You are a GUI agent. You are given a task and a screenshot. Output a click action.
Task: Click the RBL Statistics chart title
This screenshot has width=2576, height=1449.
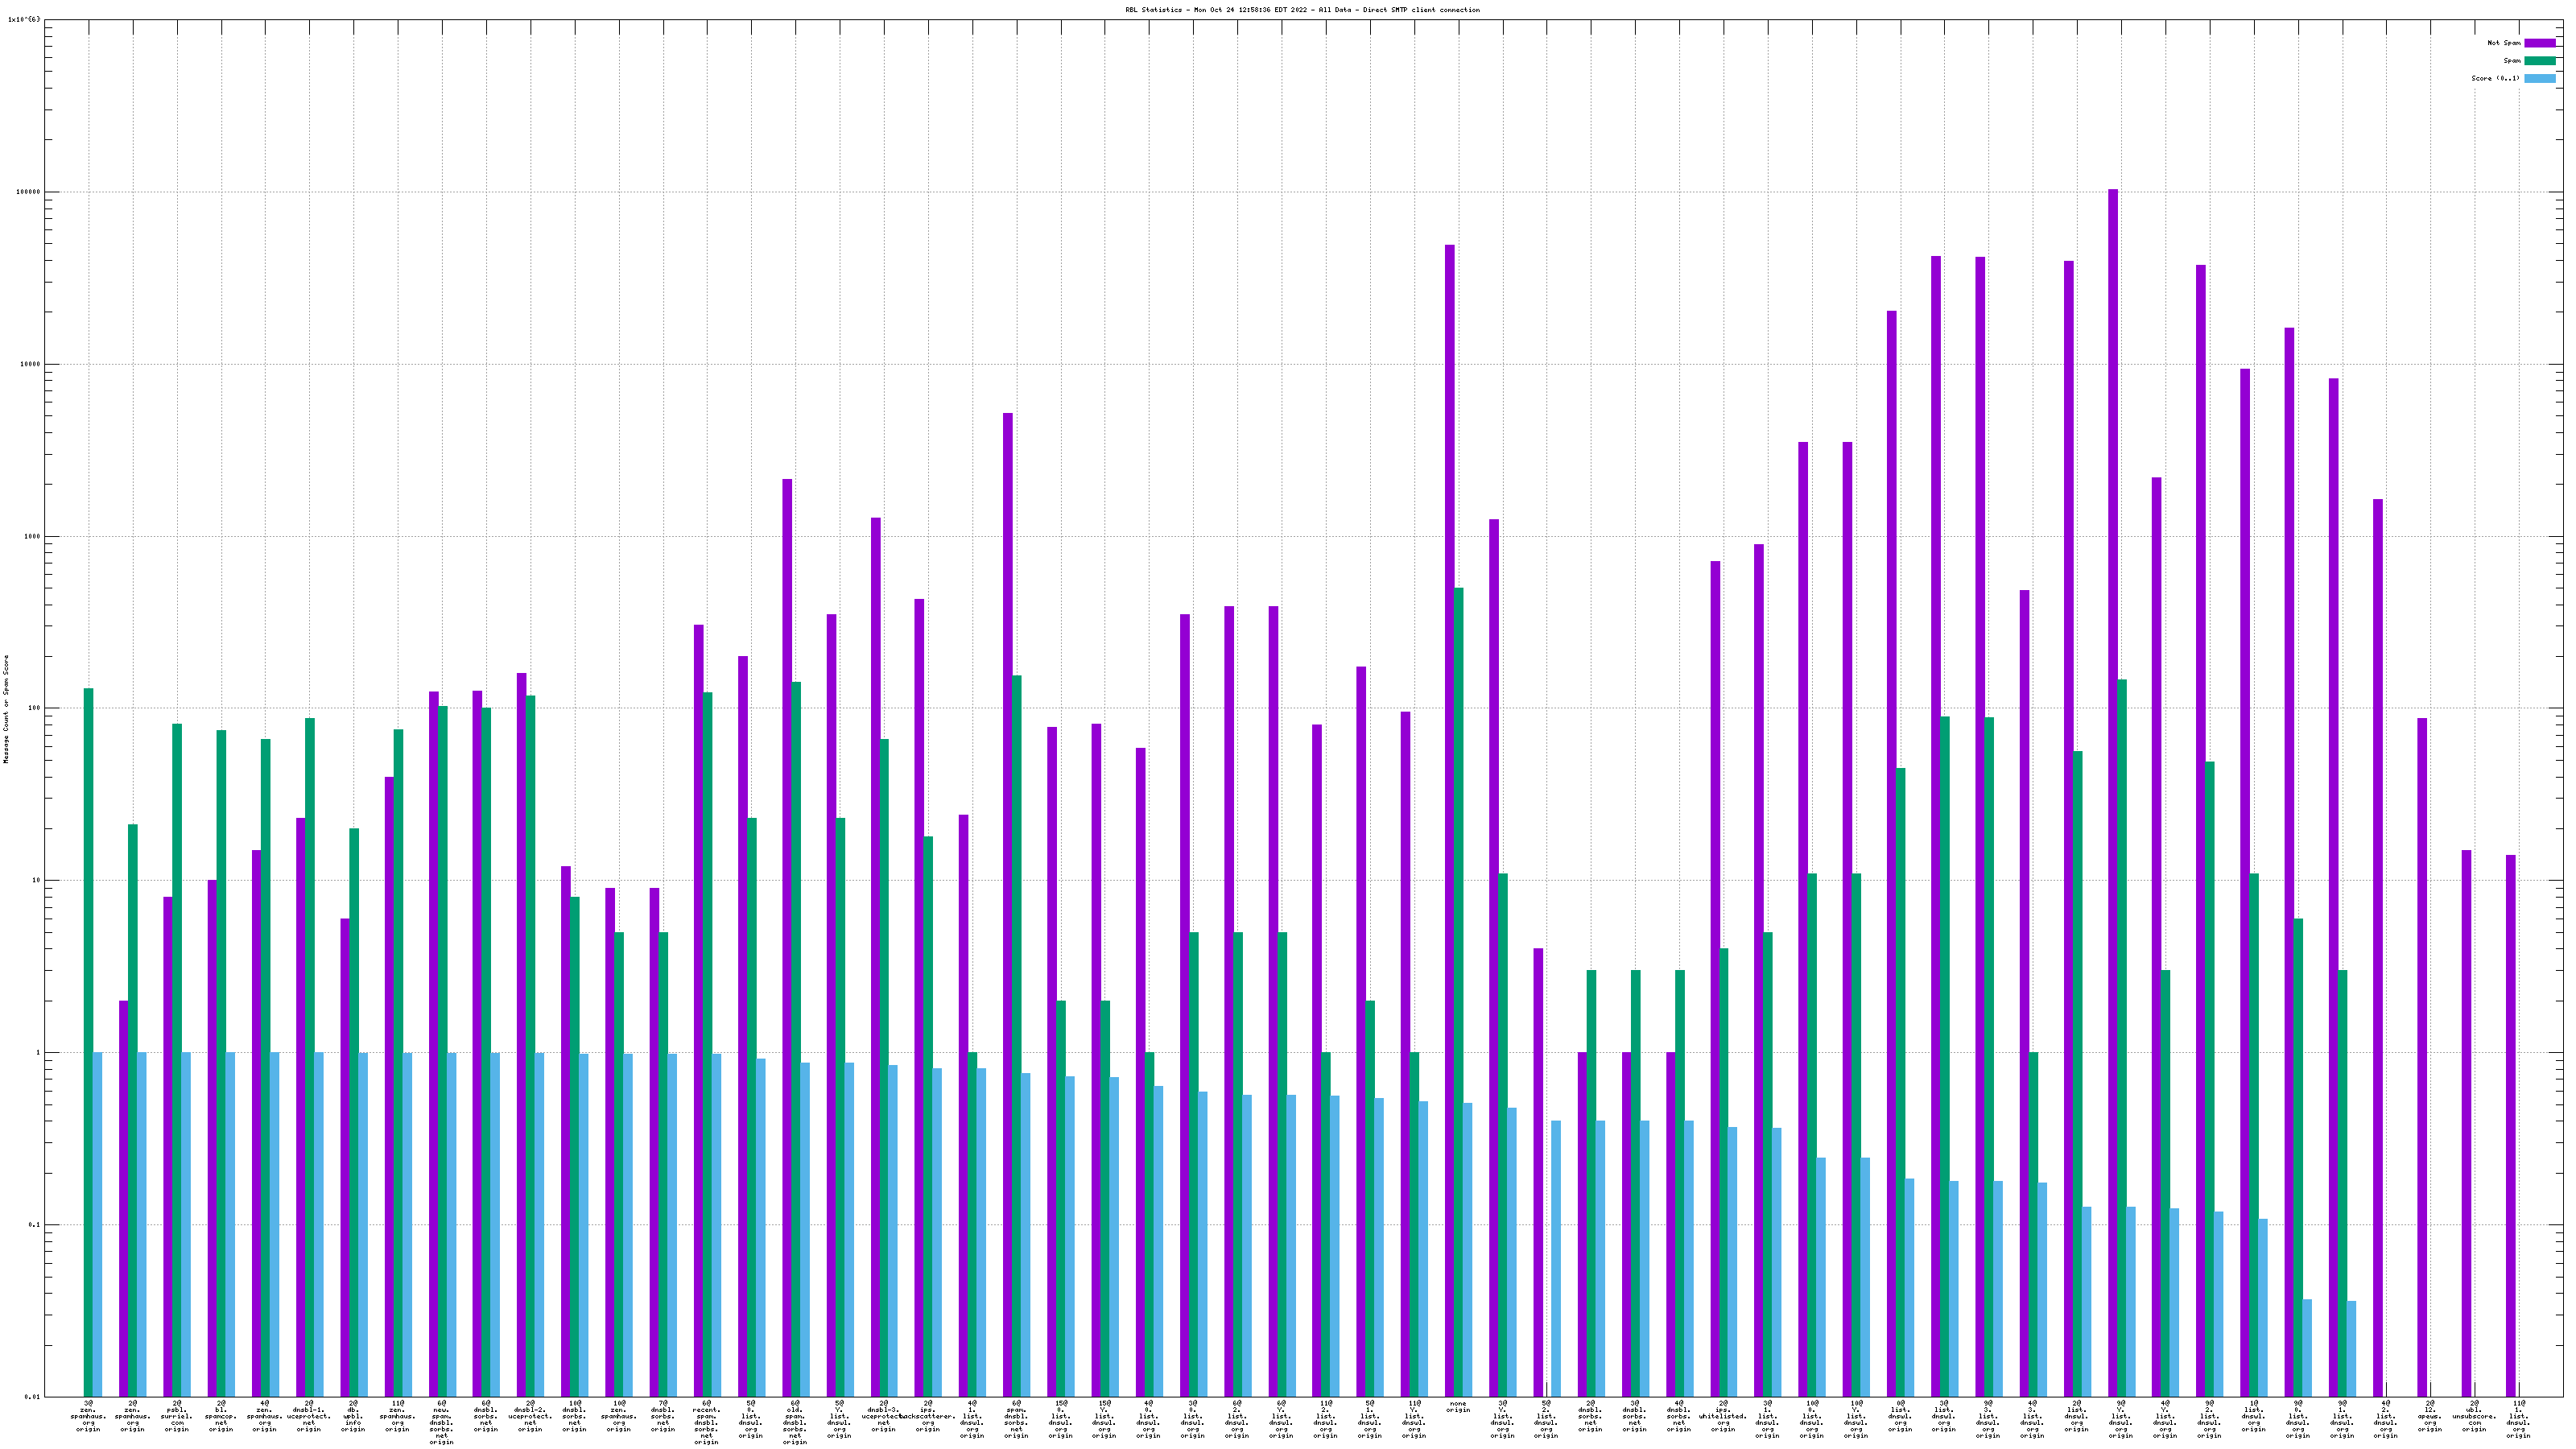pyautogui.click(x=1302, y=10)
